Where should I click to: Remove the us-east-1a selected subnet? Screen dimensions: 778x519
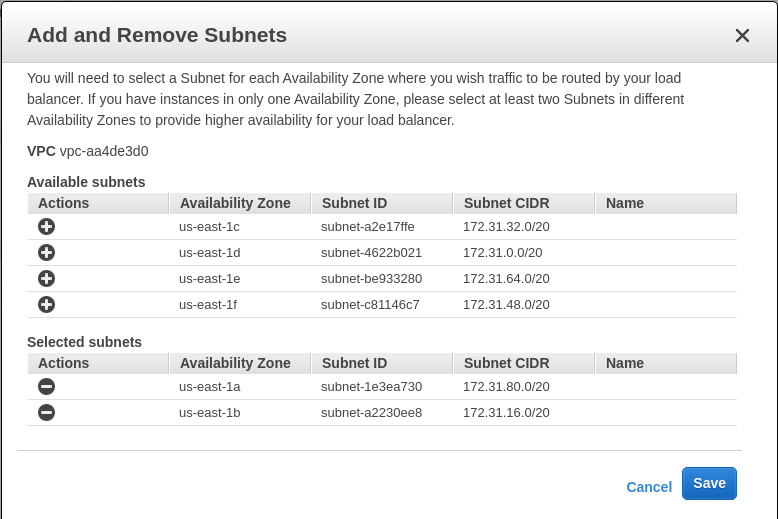[46, 387]
